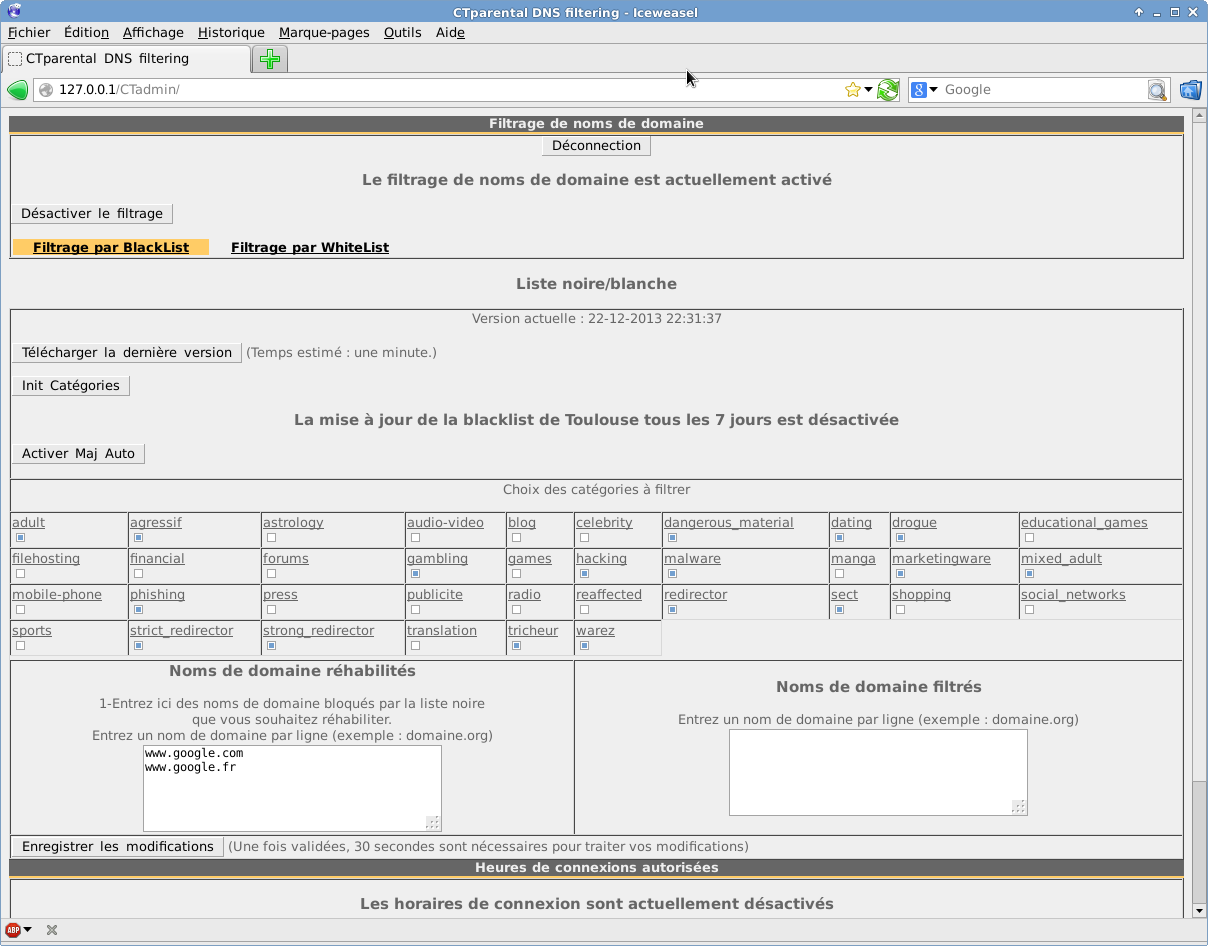
Task: Toggle the adult category checkbox
Action: pyautogui.click(x=20, y=538)
